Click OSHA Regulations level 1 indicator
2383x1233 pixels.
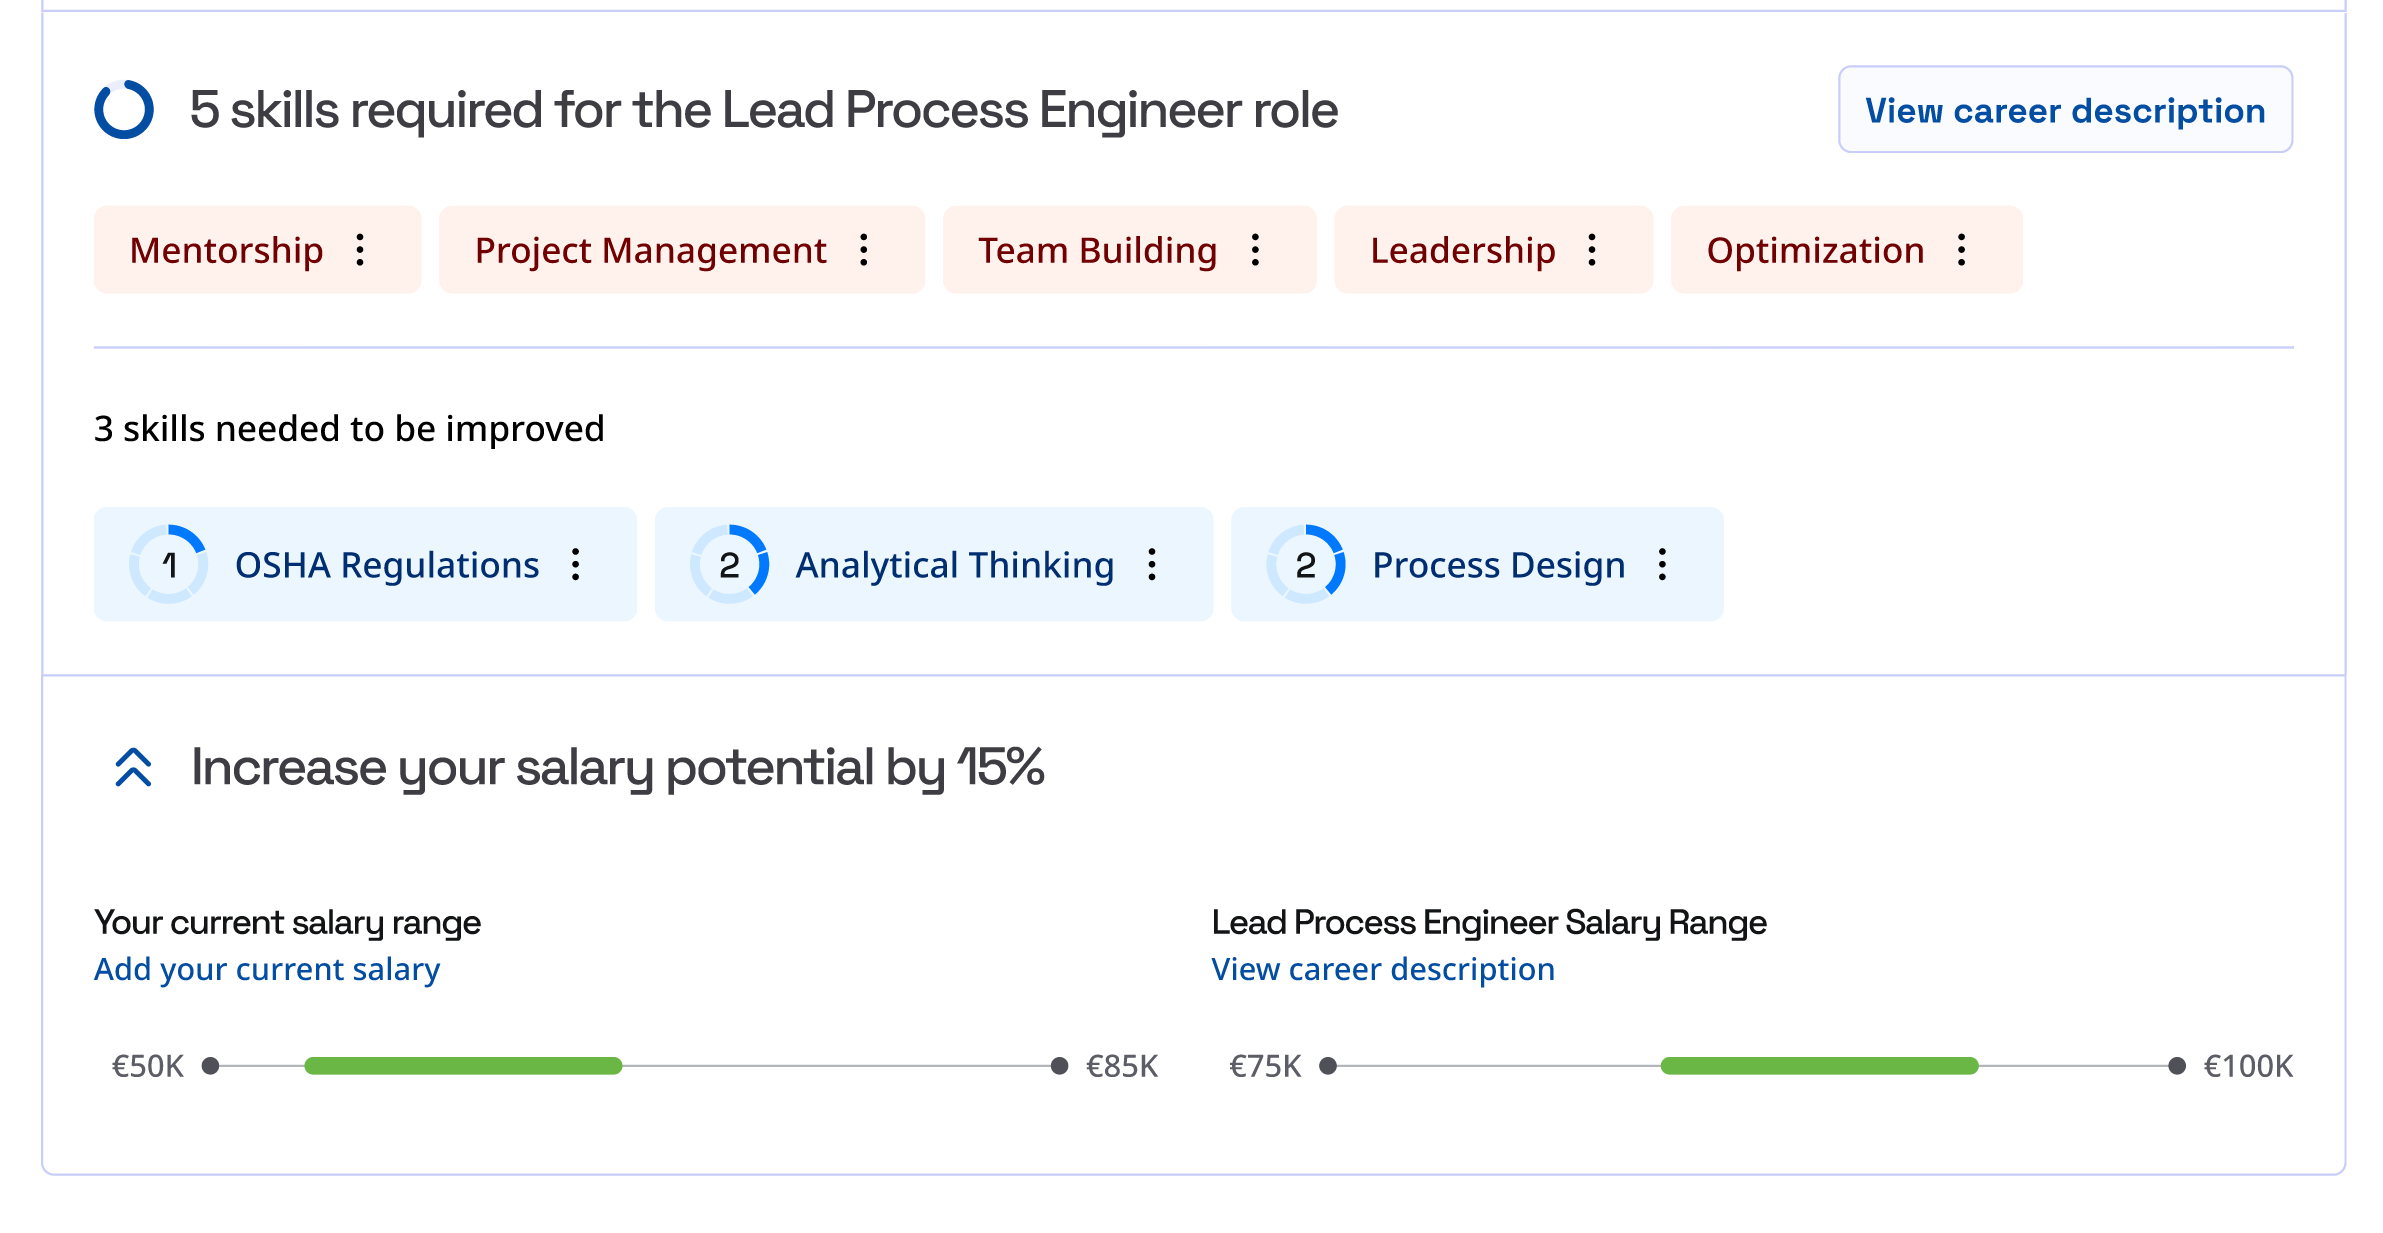coord(169,565)
